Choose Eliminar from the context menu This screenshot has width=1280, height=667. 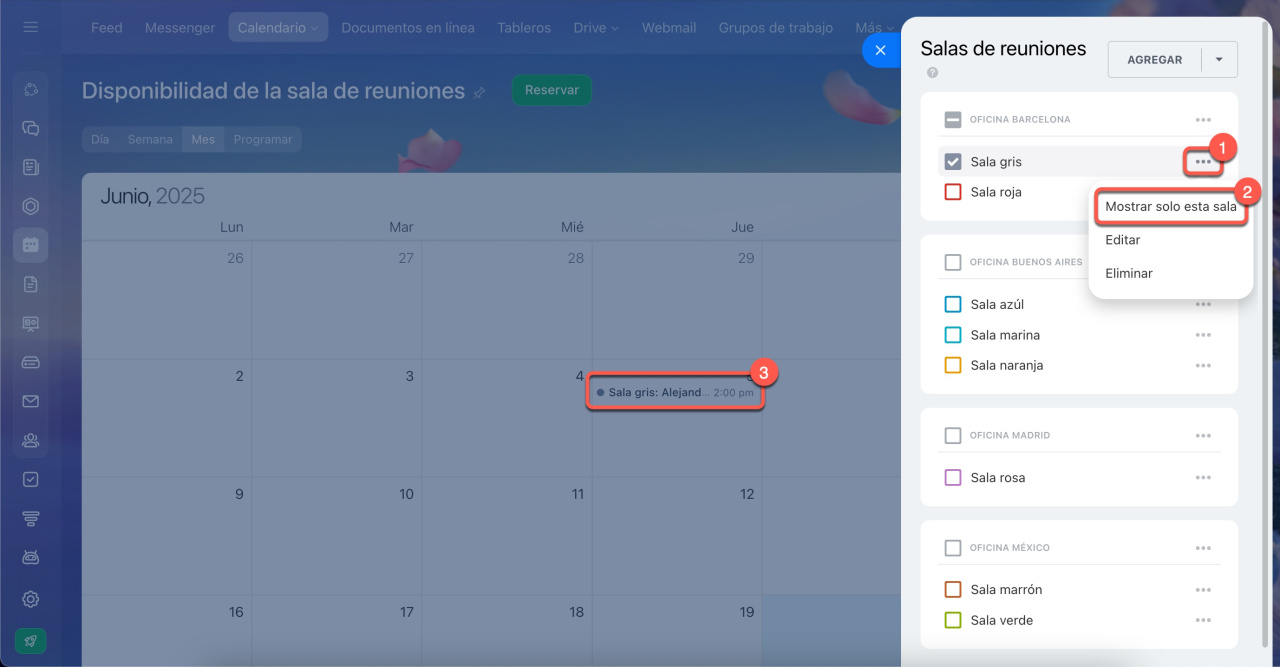click(x=1128, y=273)
